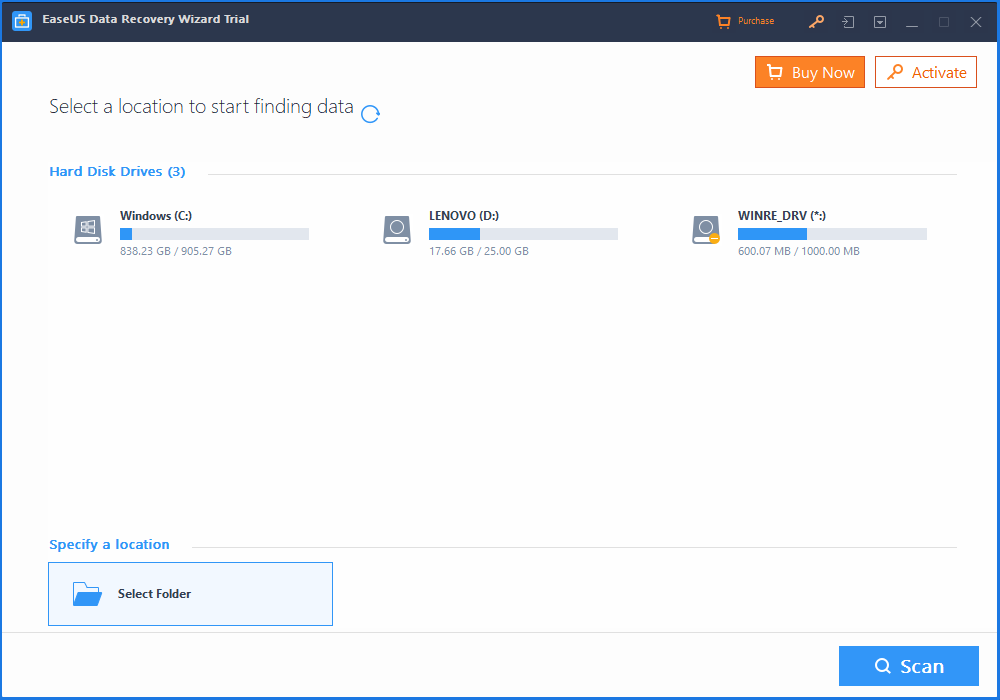
Task: Click the 838.23 GB / 905.27 GB text
Action: coord(175,251)
